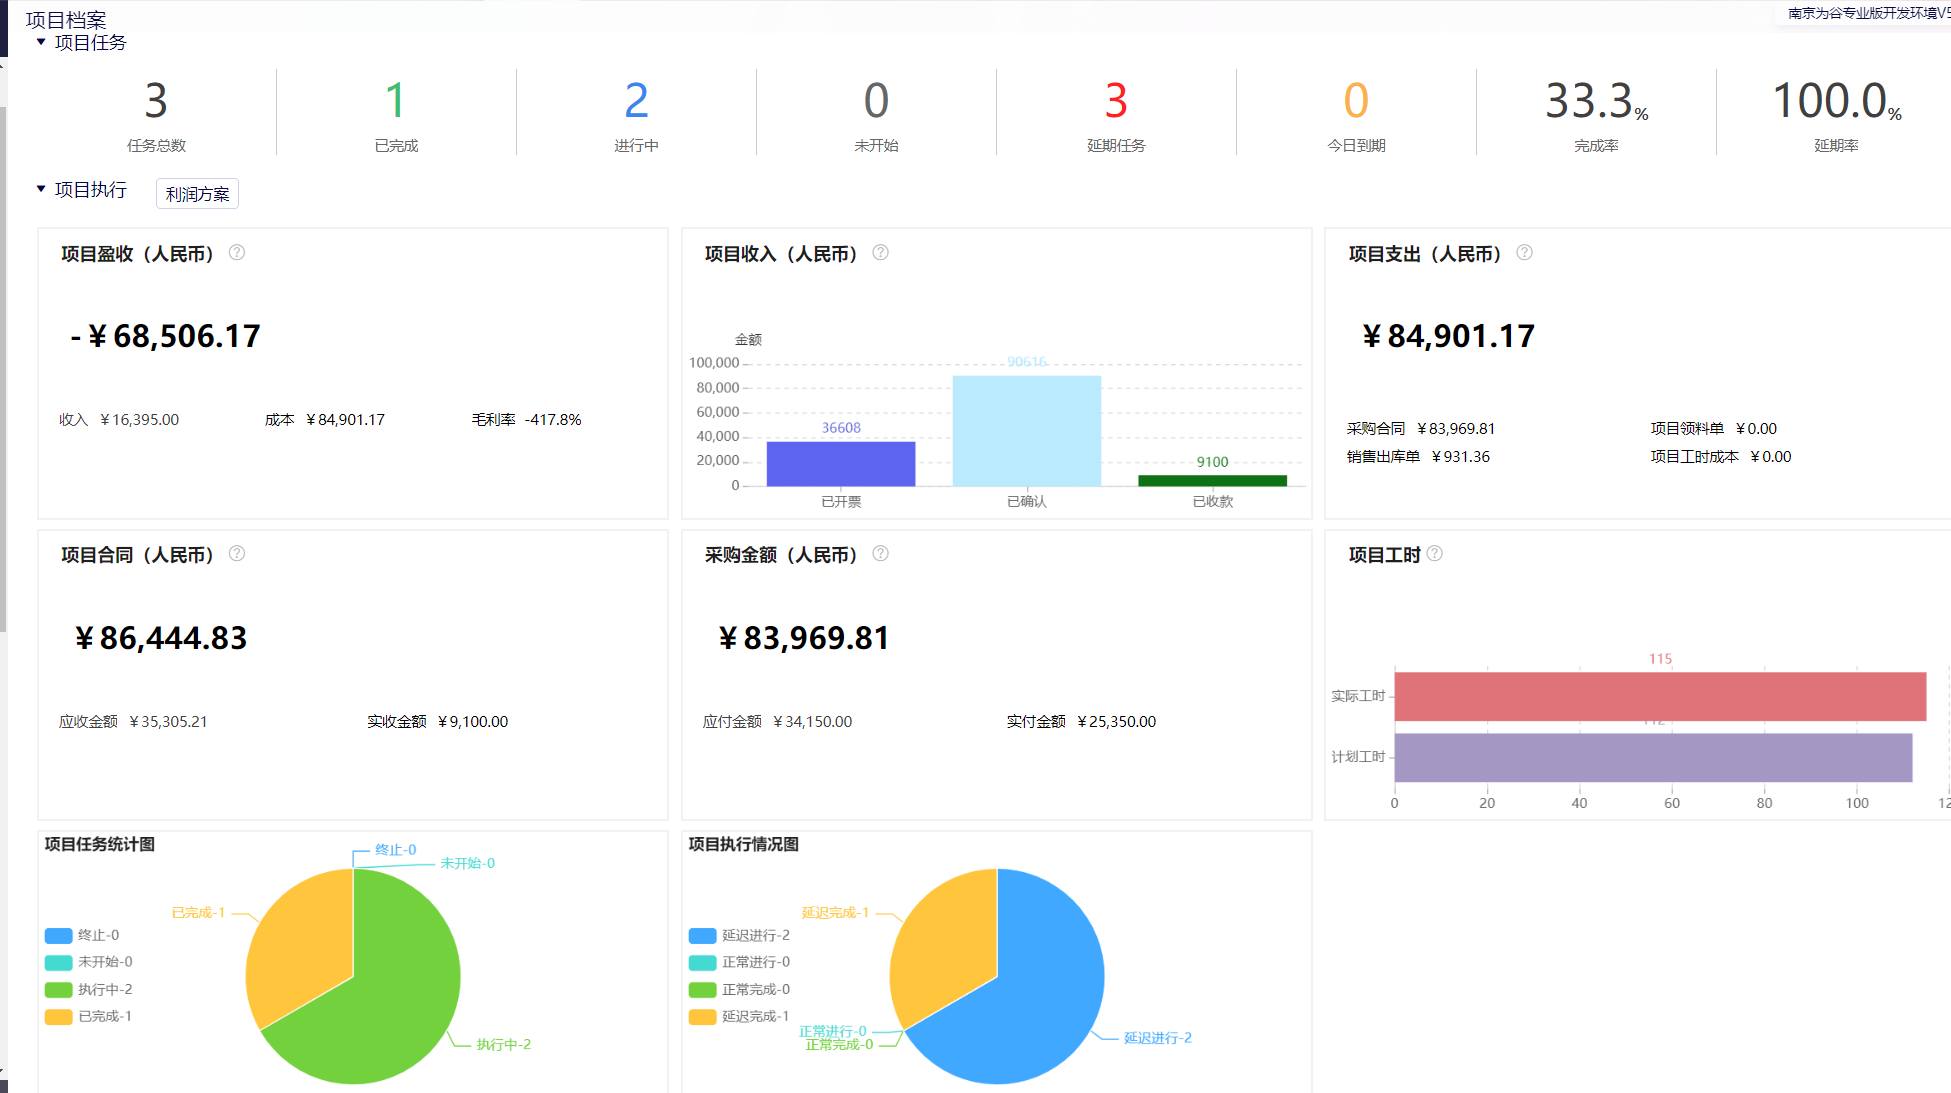
Task: Click 毛利率 value -417.8%
Action: (x=553, y=420)
